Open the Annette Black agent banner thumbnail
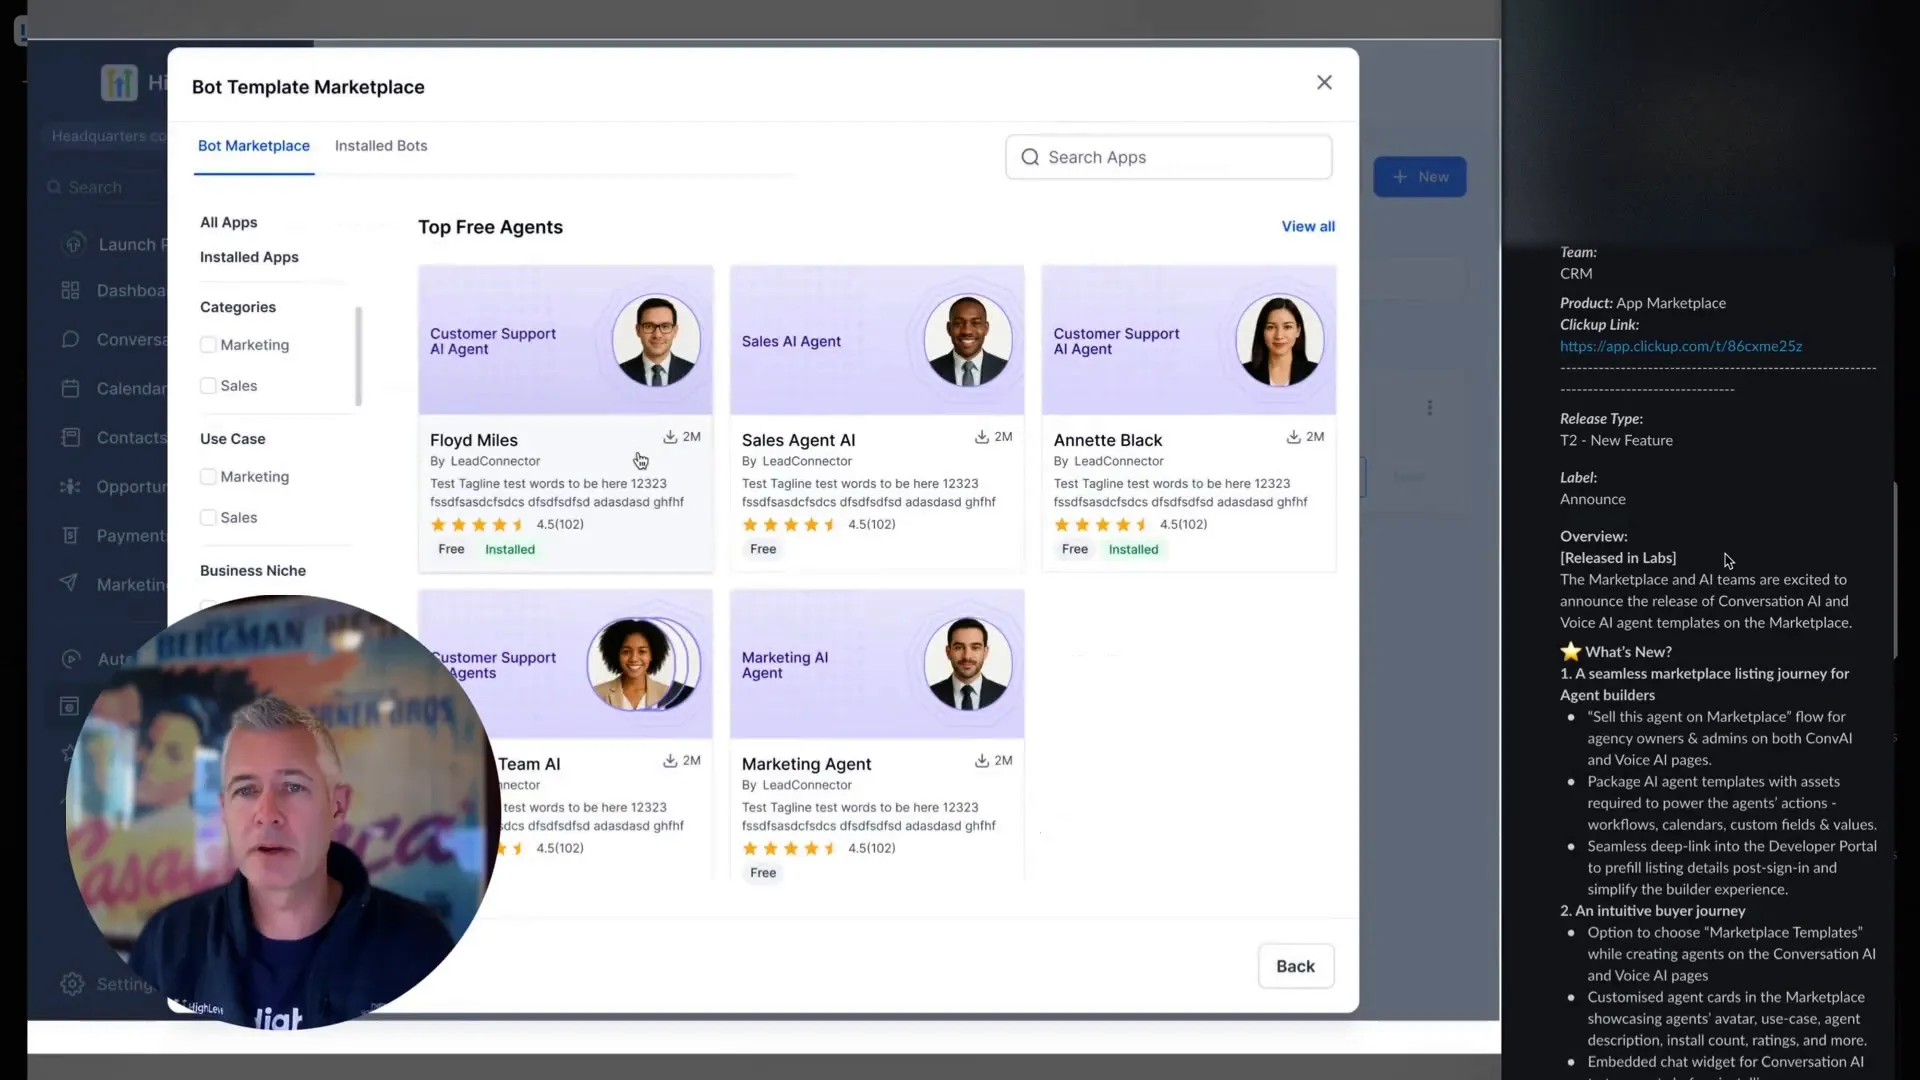1920x1080 pixels. point(1189,341)
